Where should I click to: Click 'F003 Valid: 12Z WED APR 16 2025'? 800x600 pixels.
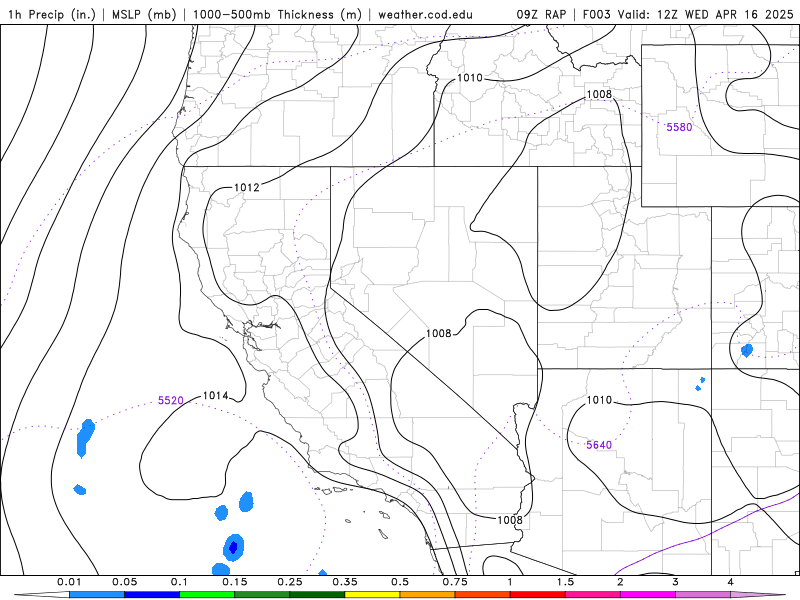coord(688,14)
